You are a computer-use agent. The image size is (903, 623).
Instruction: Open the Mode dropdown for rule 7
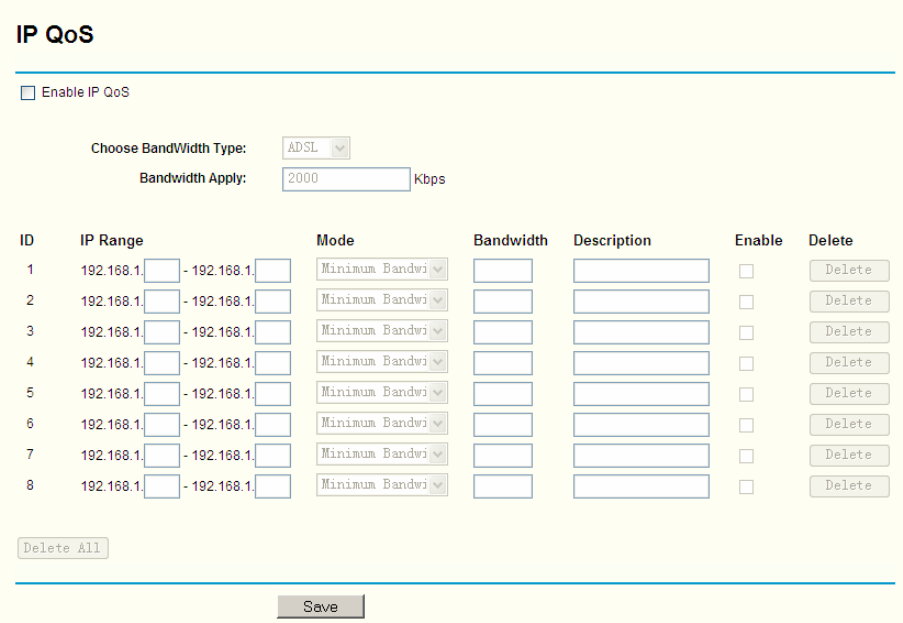tap(382, 455)
